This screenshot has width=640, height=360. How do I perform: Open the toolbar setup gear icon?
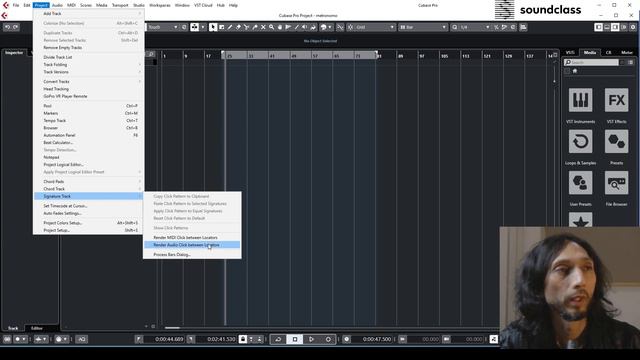(633, 27)
